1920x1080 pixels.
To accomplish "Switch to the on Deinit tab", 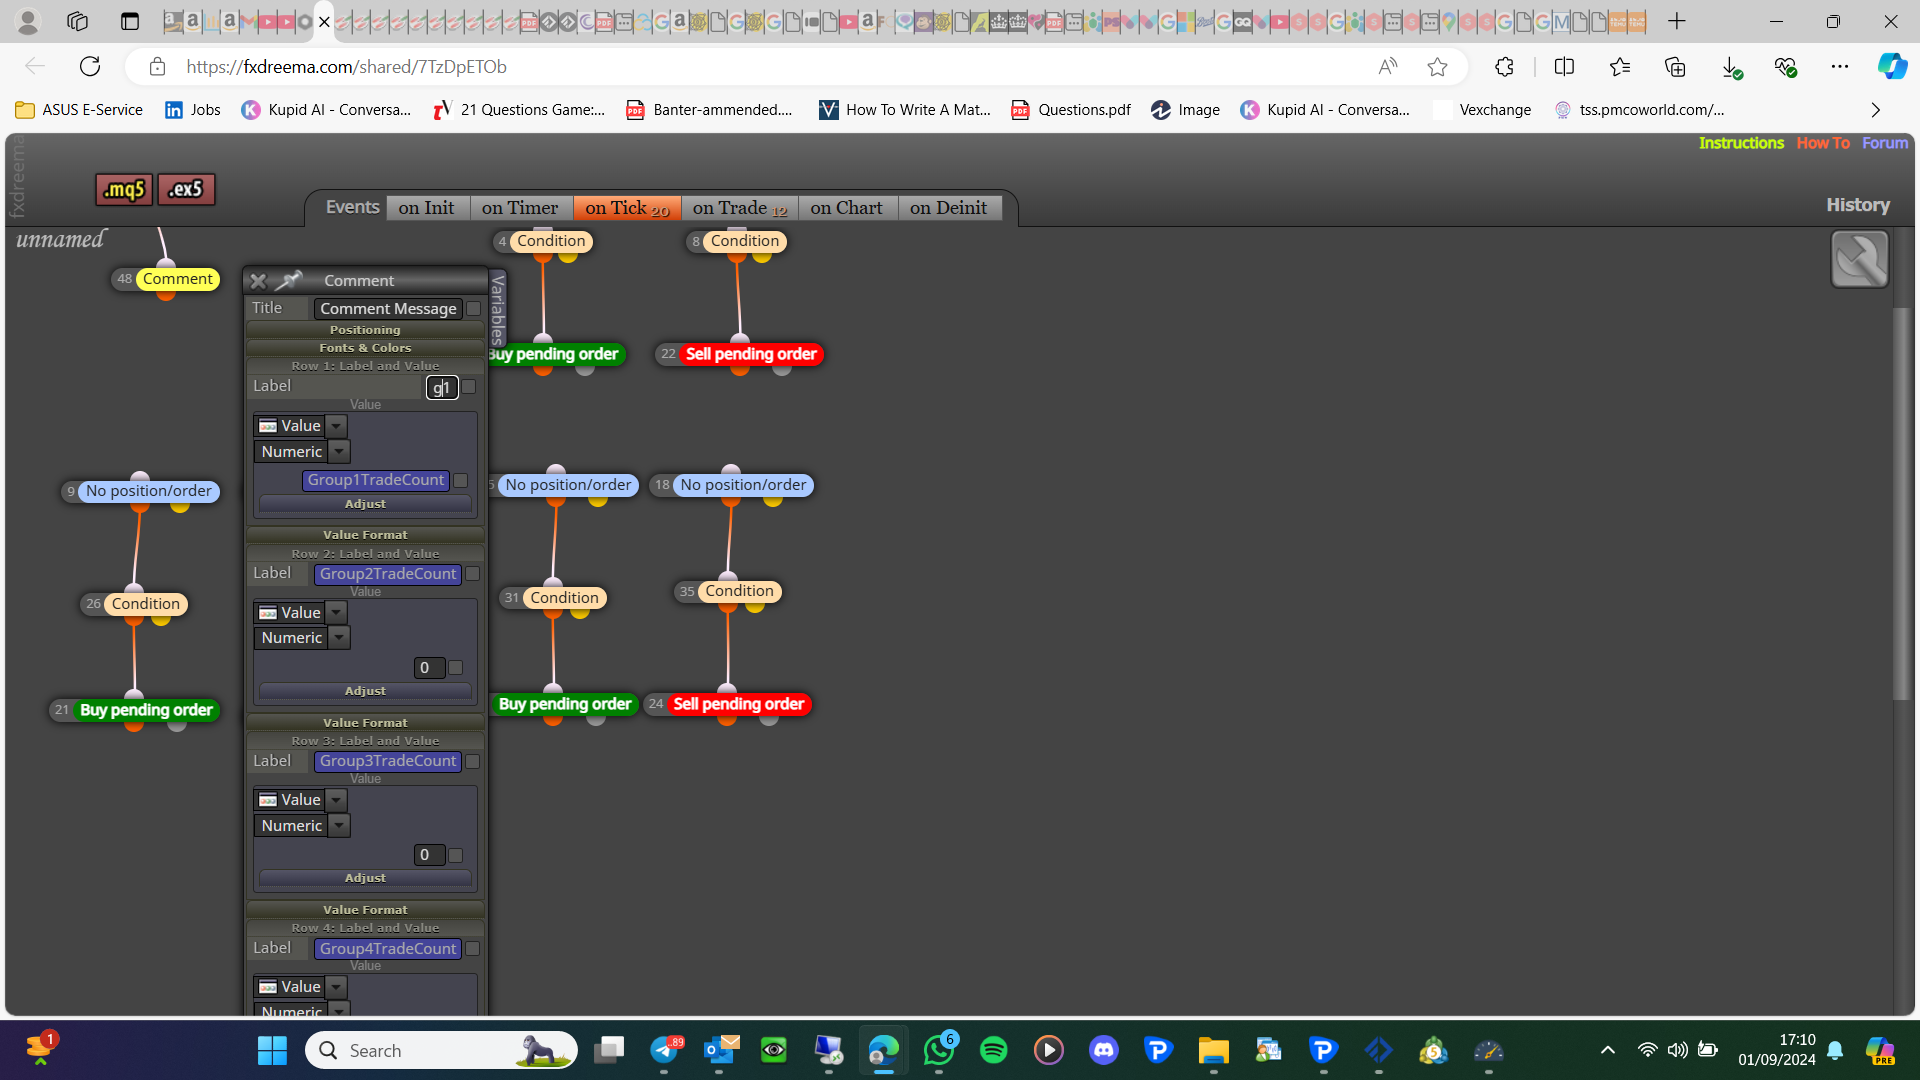I will 949,208.
